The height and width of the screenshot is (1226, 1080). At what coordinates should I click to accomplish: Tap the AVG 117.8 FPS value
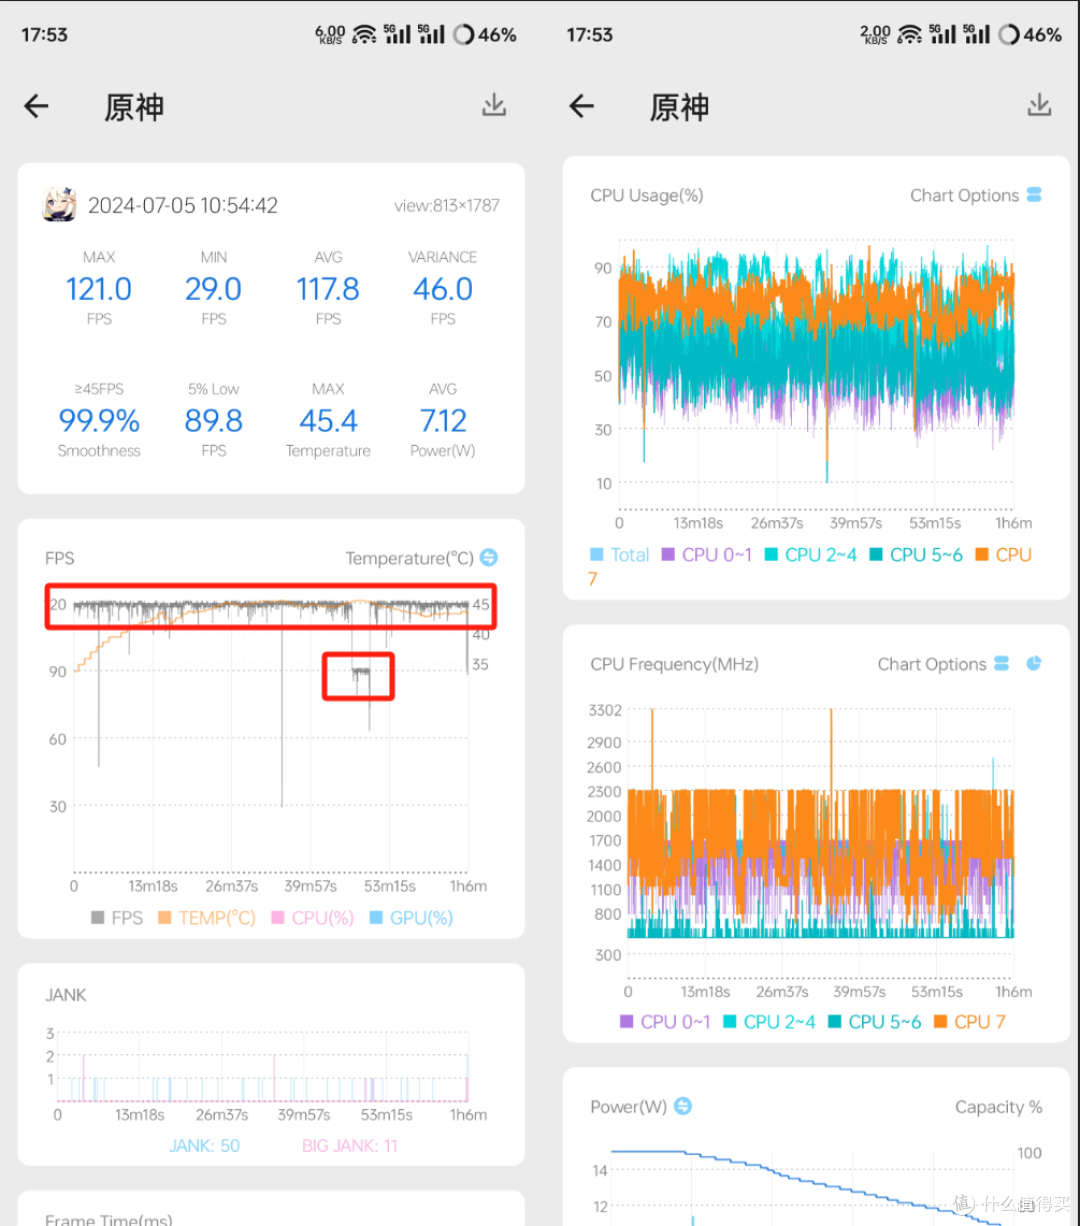328,289
